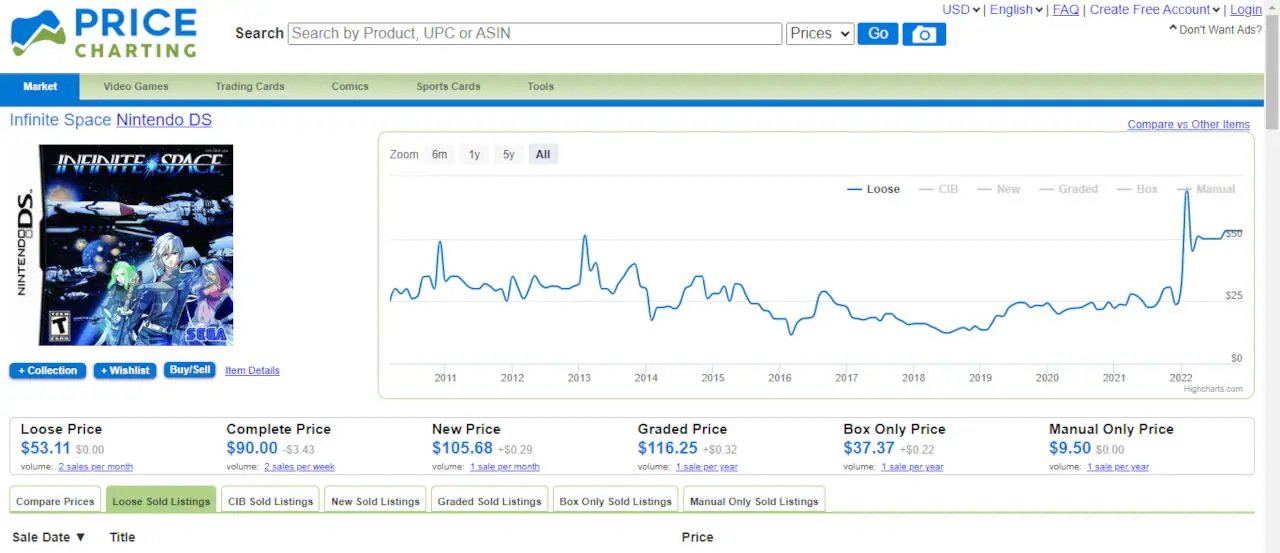Open the Prices search type dropdown
The image size is (1280, 553).
820,34
